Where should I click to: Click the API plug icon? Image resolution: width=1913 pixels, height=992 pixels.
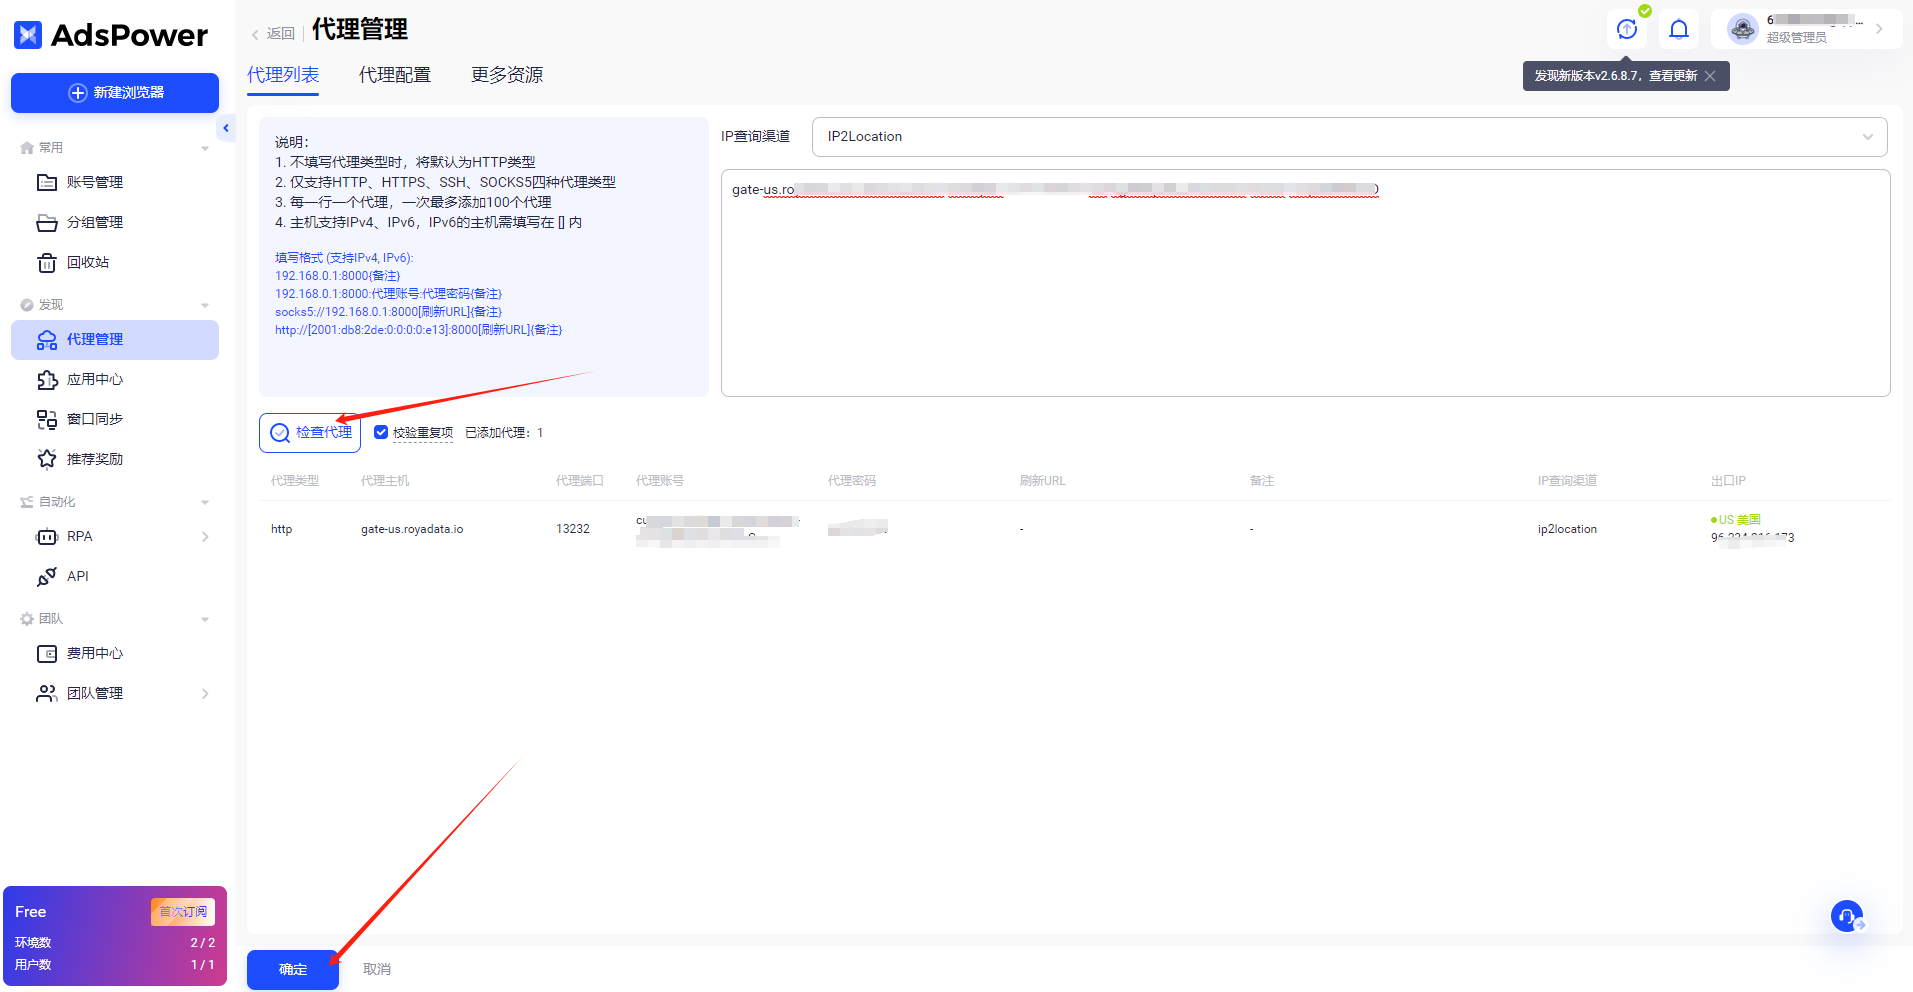point(47,577)
